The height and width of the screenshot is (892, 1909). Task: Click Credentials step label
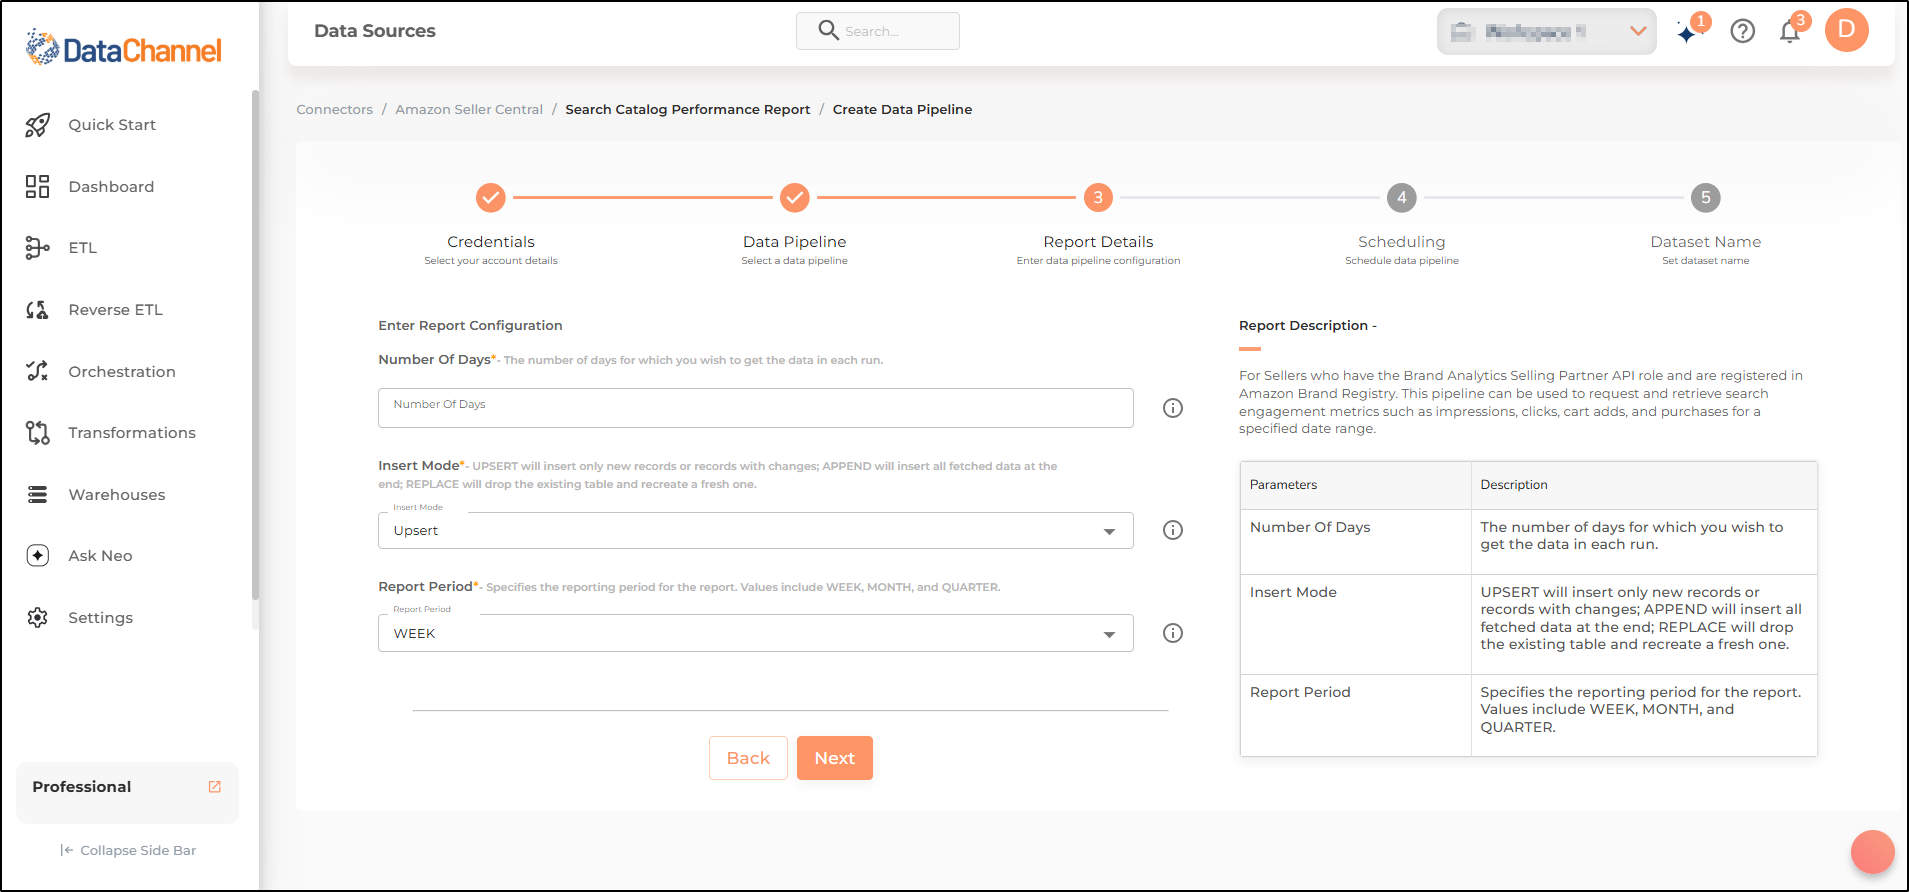(x=491, y=242)
